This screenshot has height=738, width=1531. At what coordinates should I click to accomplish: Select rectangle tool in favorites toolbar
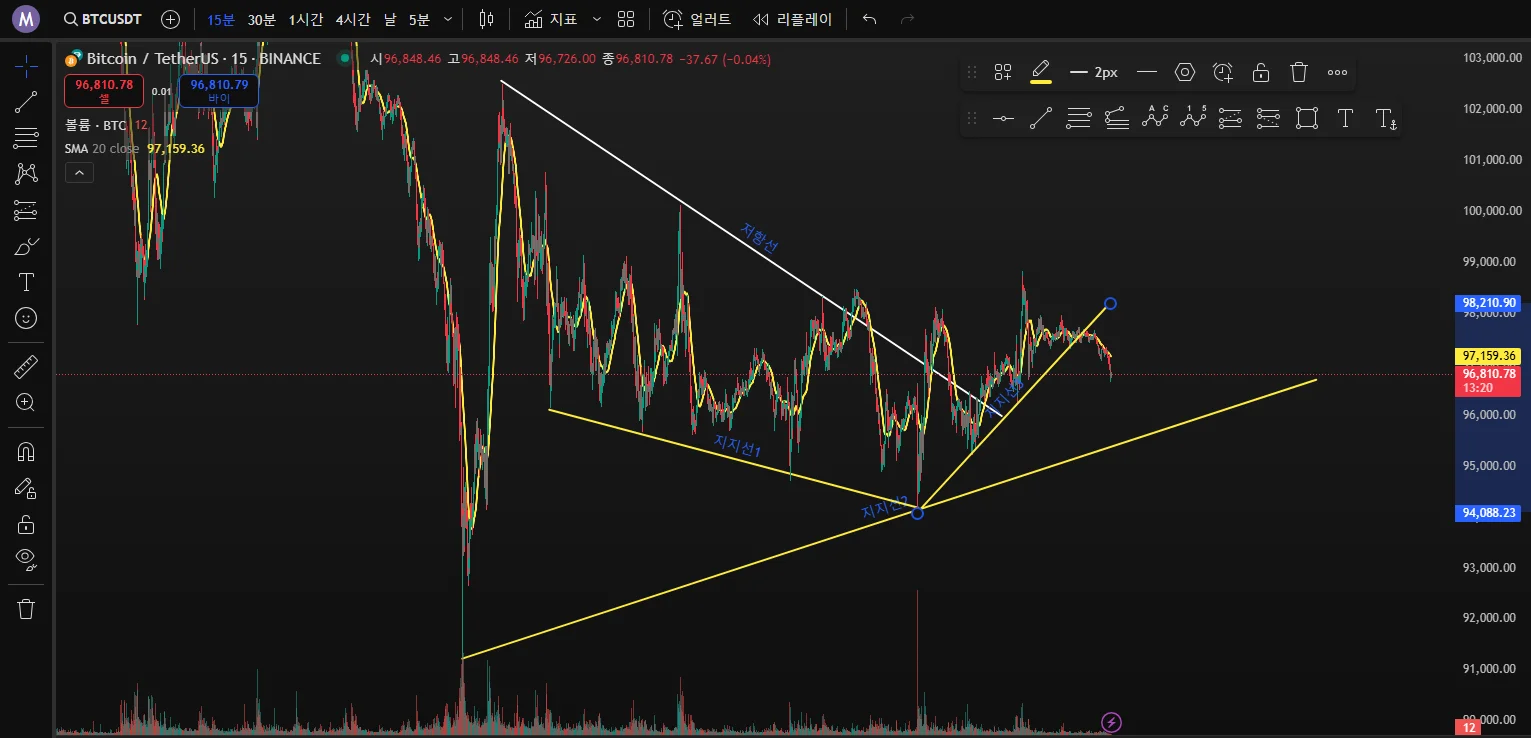1307,119
